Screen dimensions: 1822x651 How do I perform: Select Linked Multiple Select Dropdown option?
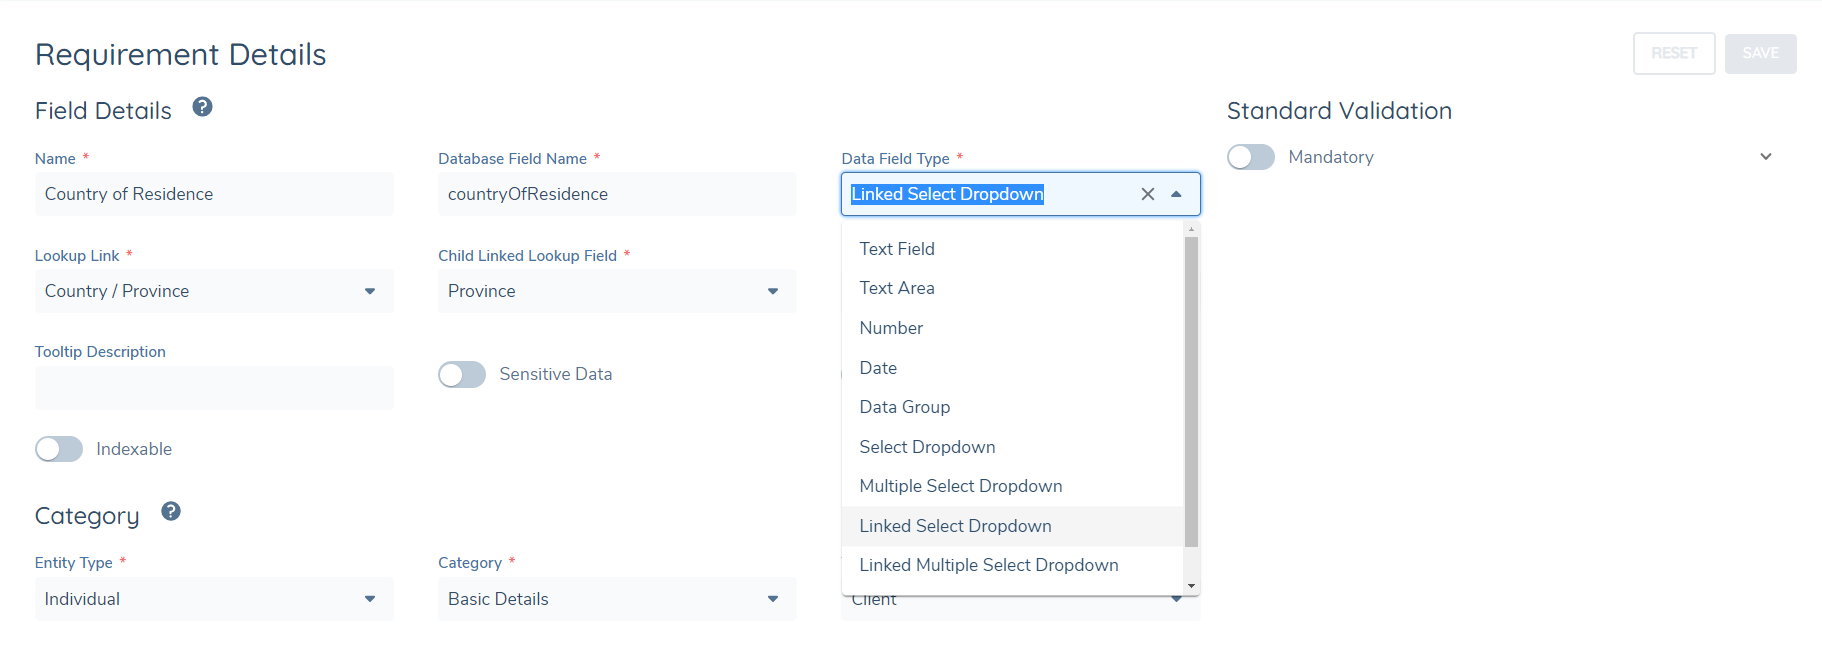point(988,565)
